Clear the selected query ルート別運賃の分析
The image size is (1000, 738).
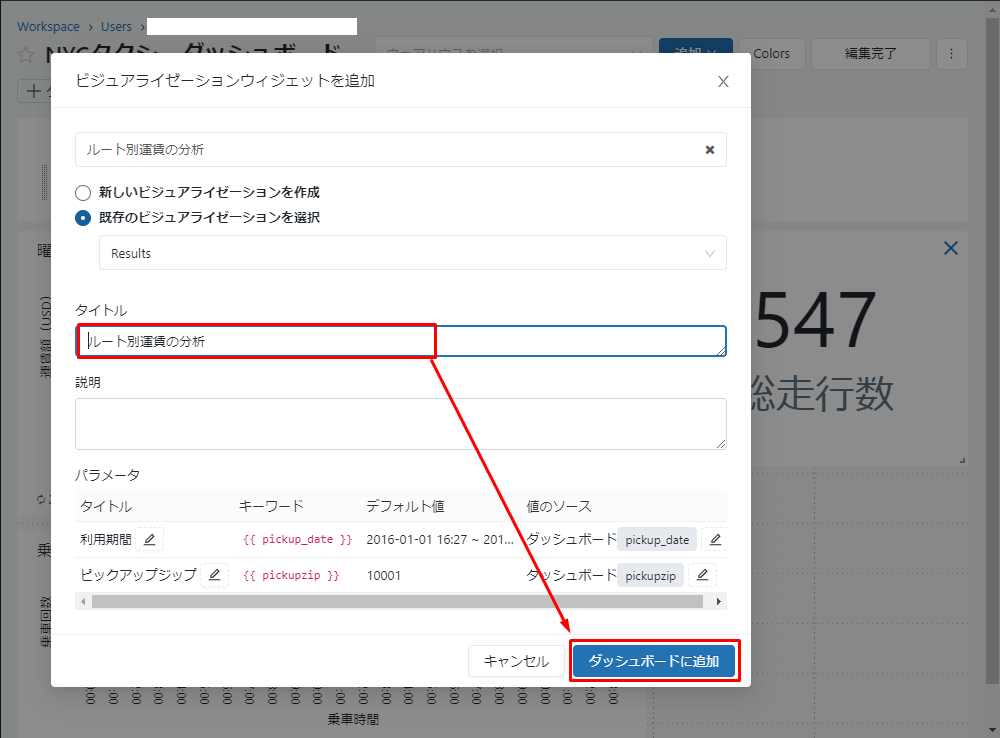tap(709, 150)
